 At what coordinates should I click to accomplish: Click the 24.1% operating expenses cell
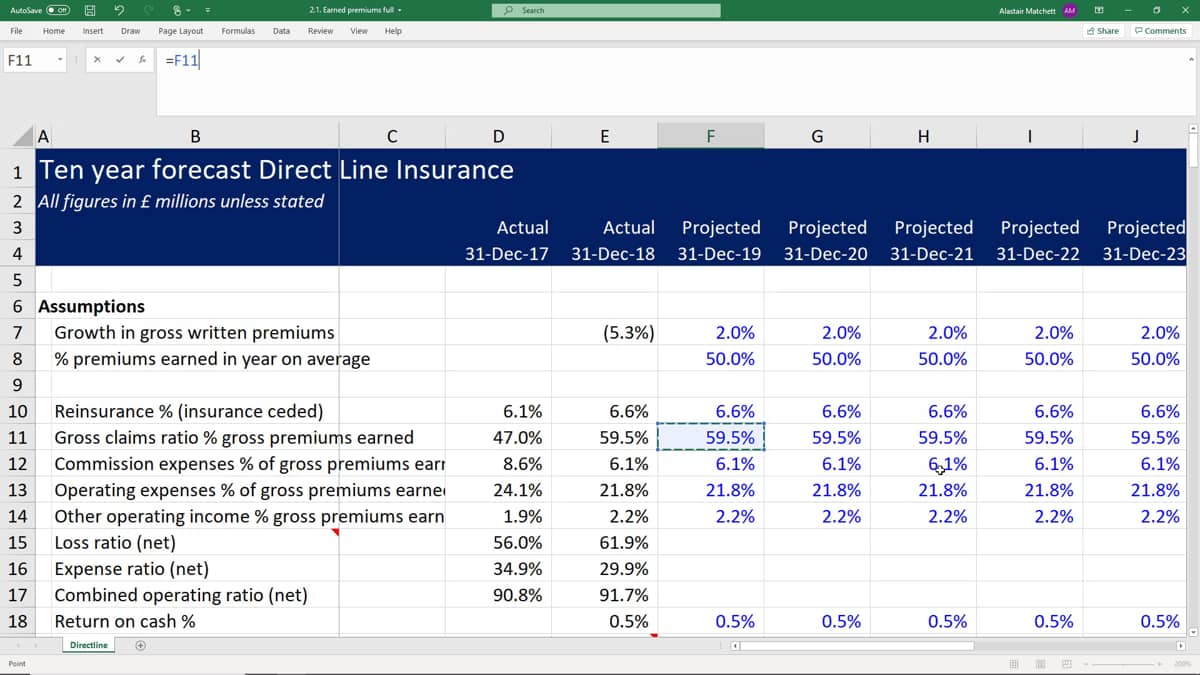(498, 490)
